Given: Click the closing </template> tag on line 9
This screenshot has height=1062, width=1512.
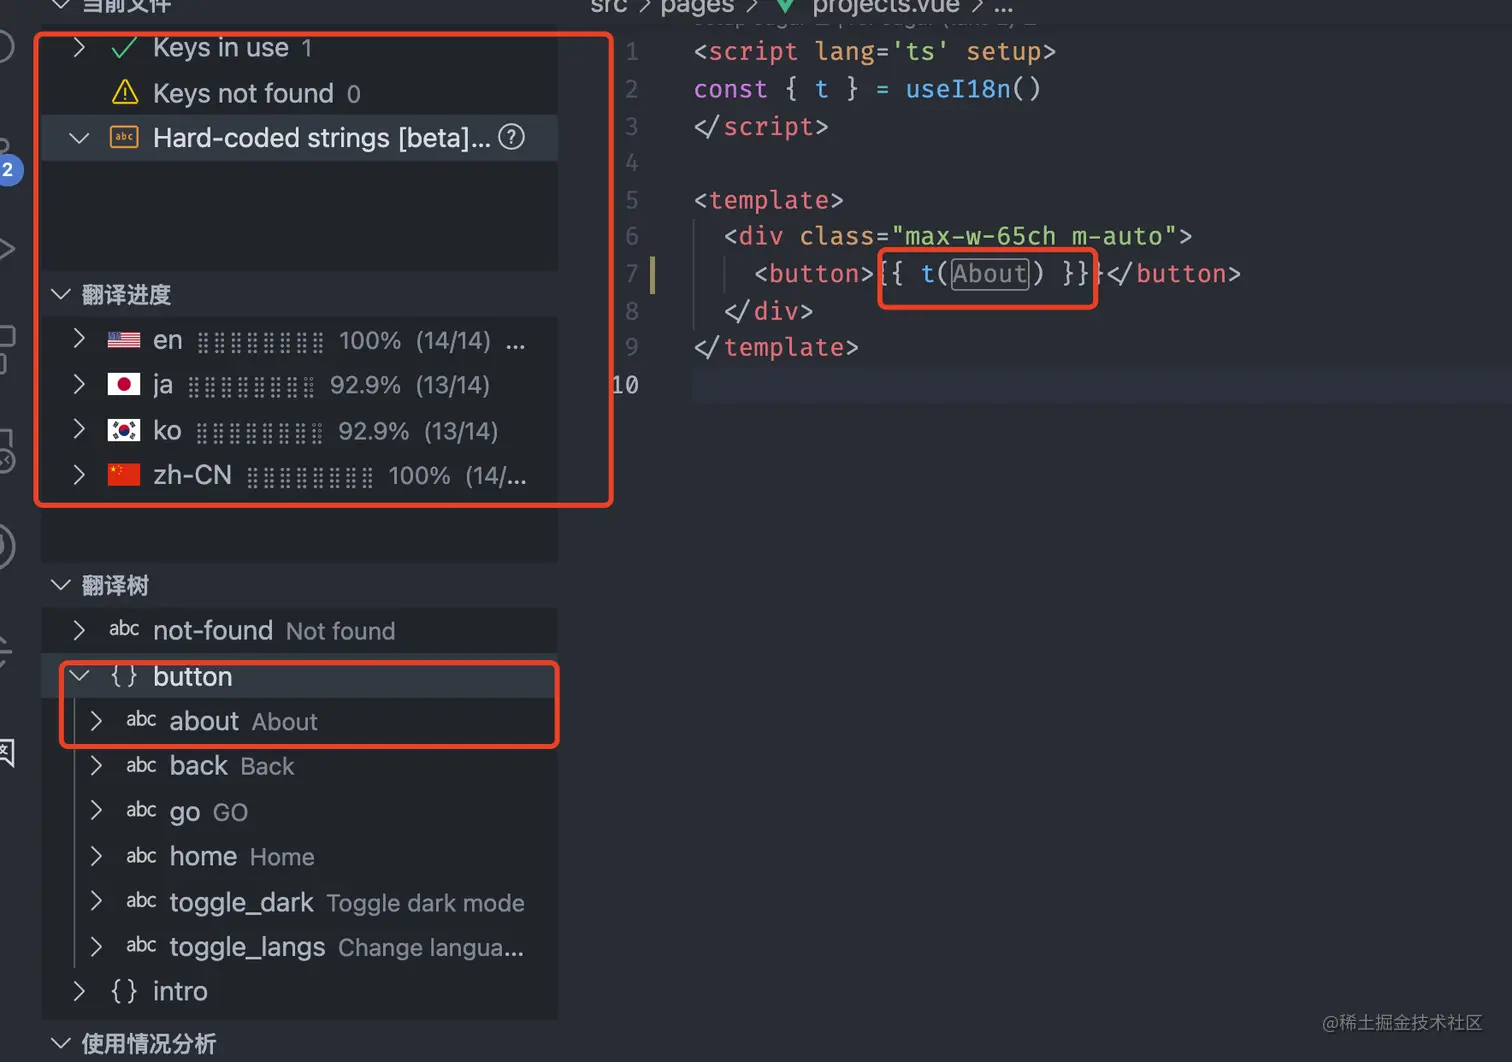Looking at the screenshot, I should (x=776, y=347).
